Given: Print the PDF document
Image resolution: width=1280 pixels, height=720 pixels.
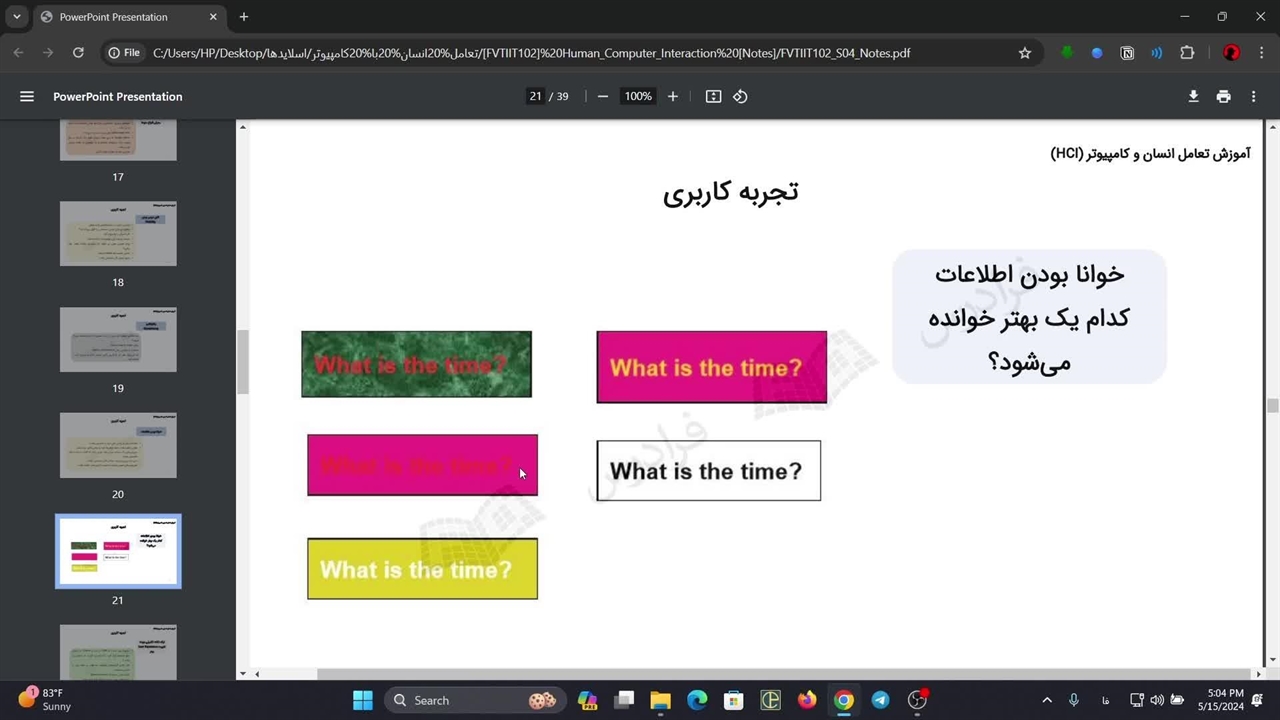Looking at the screenshot, I should click(1223, 97).
